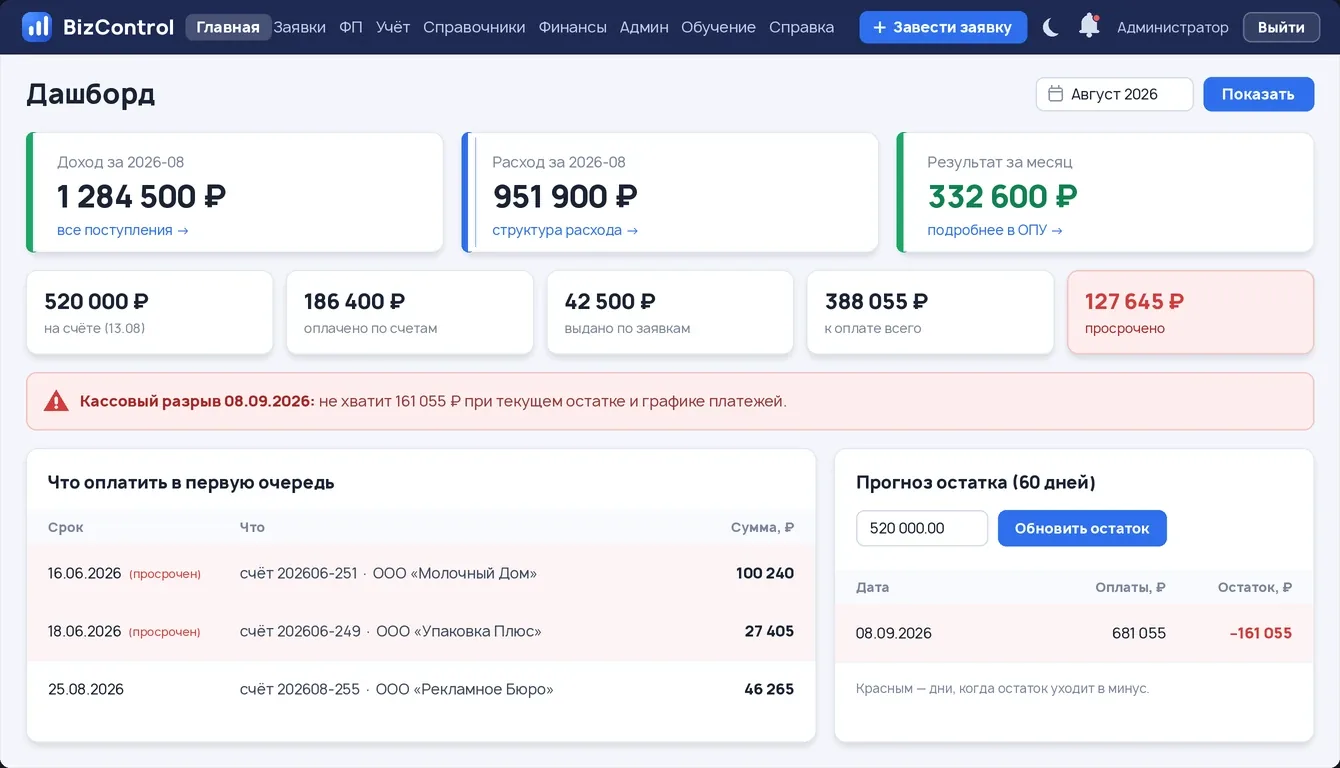
Task: Click the 25.08.2026 due date cell
Action: tap(86, 690)
